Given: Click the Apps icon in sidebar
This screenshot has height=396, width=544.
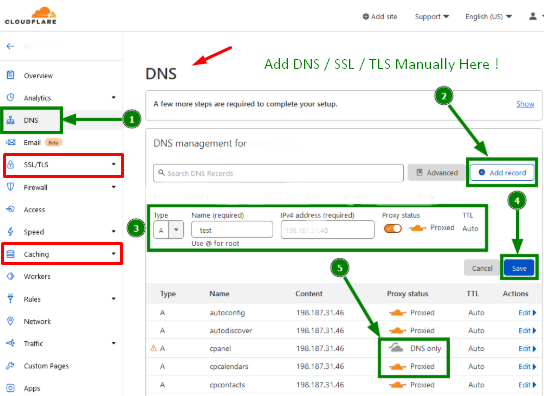Looking at the screenshot, I should [10, 388].
